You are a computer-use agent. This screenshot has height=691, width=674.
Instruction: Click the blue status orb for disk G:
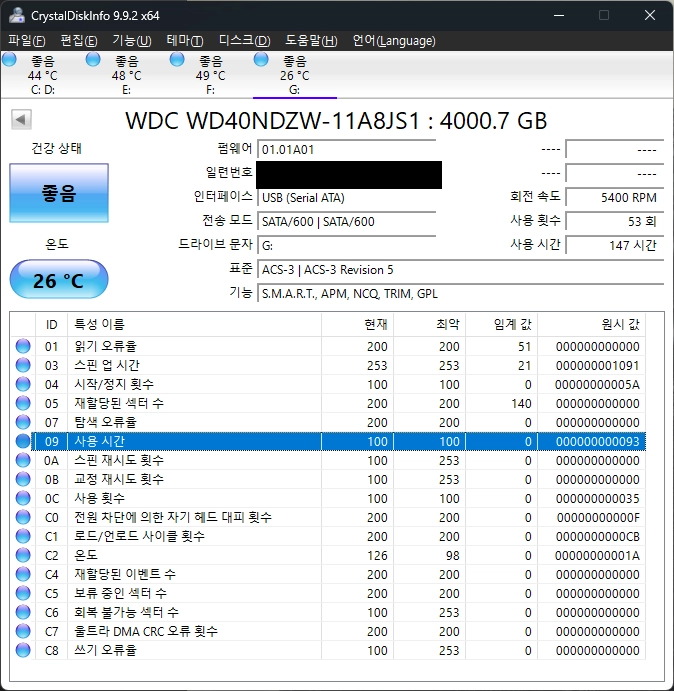[261, 59]
